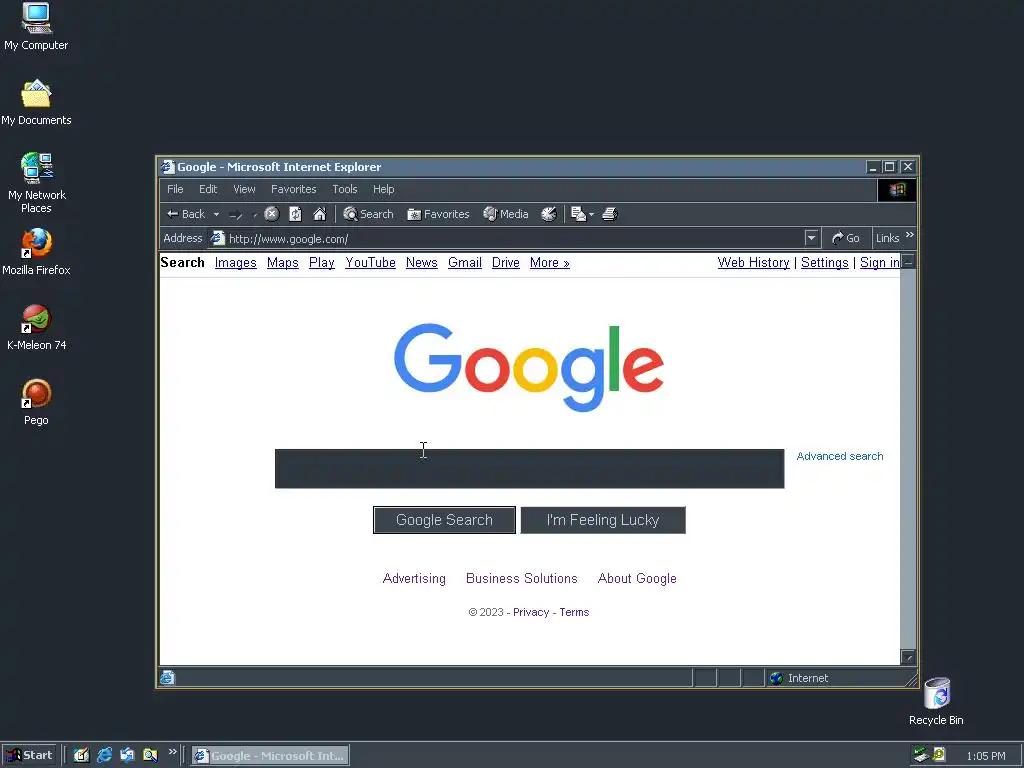Open the Maps link
Screen dimensions: 1024x768
click(283, 263)
